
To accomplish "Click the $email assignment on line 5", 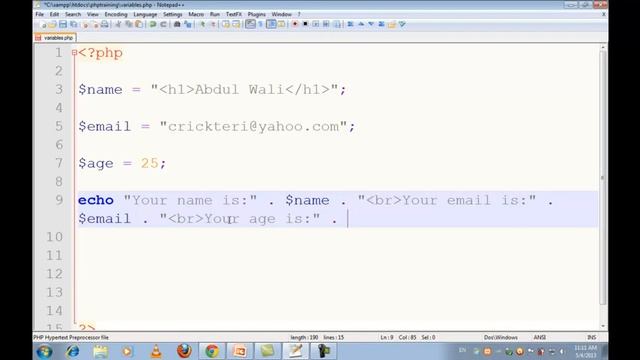I will [217, 127].
